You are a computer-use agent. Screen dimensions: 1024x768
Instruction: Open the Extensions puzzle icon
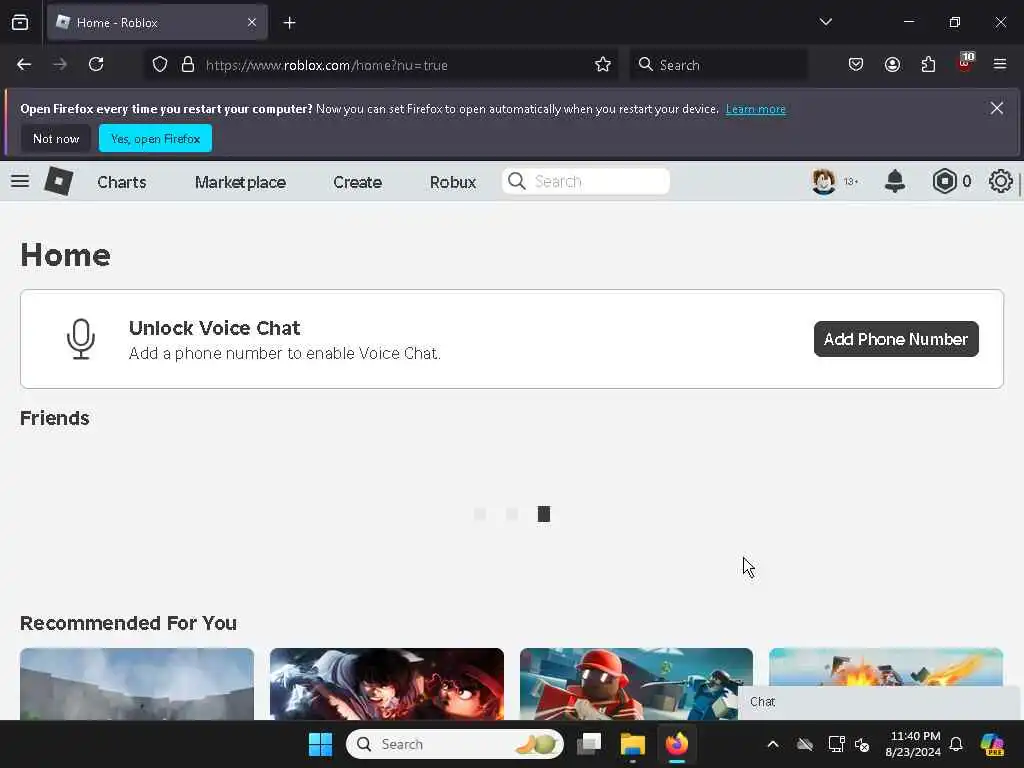[928, 64]
